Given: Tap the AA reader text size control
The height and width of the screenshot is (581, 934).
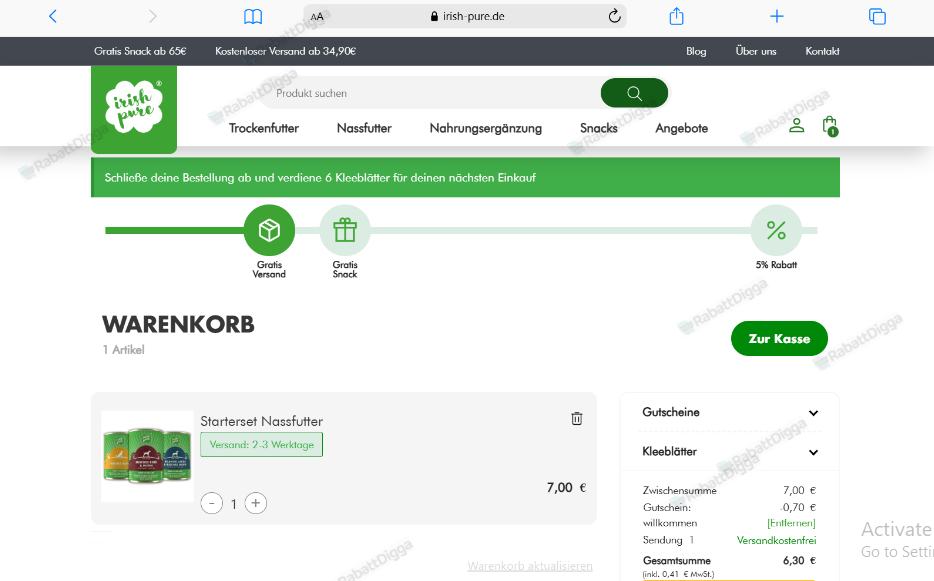Looking at the screenshot, I should click(317, 17).
